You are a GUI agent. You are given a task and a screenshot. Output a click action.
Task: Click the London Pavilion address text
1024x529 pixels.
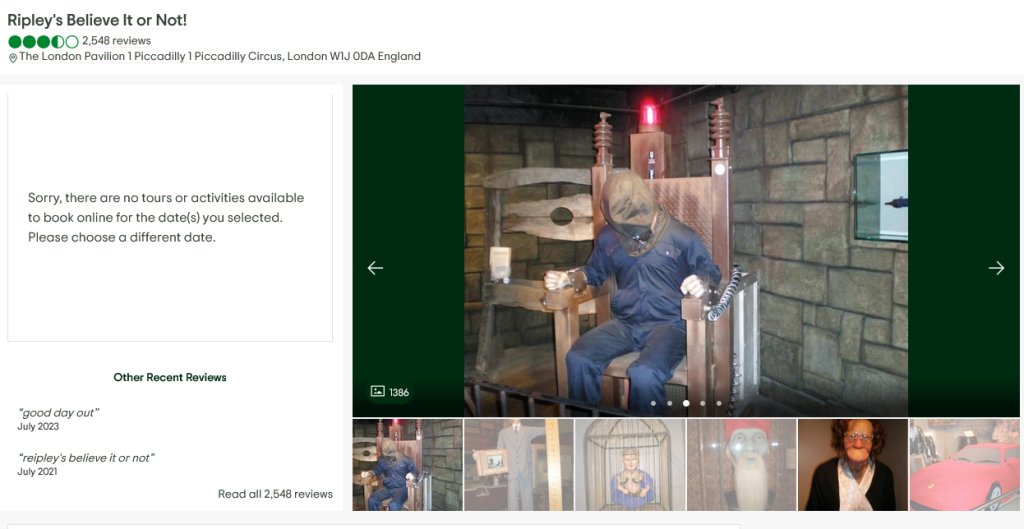[220, 57]
